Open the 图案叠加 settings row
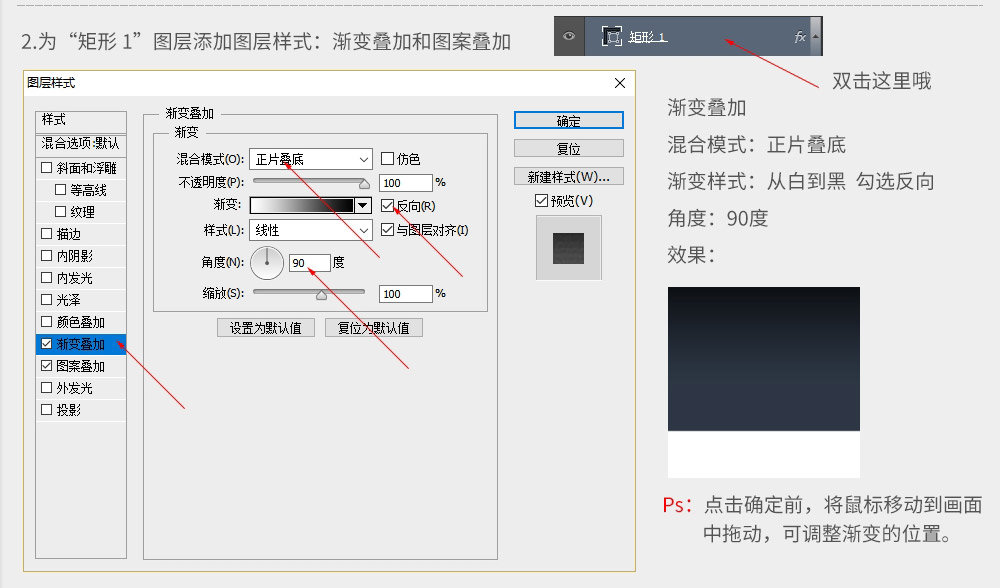Image resolution: width=1000 pixels, height=588 pixels. 81,366
